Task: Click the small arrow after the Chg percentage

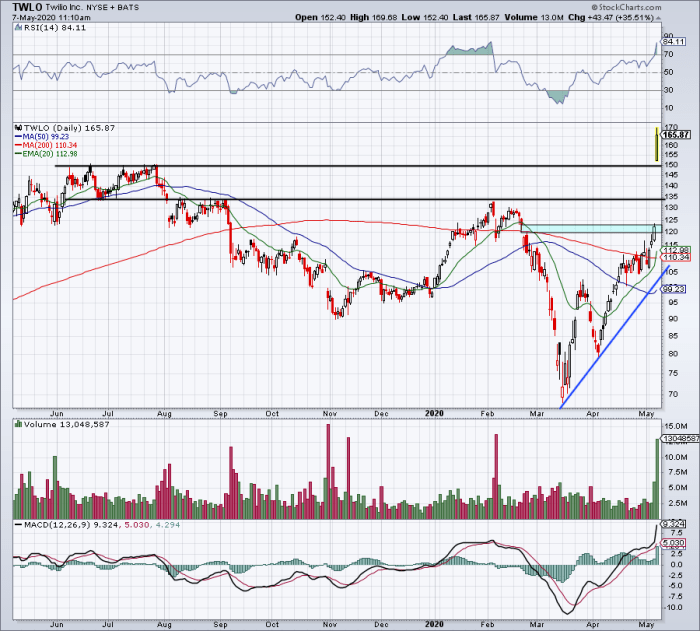Action: pos(658,18)
